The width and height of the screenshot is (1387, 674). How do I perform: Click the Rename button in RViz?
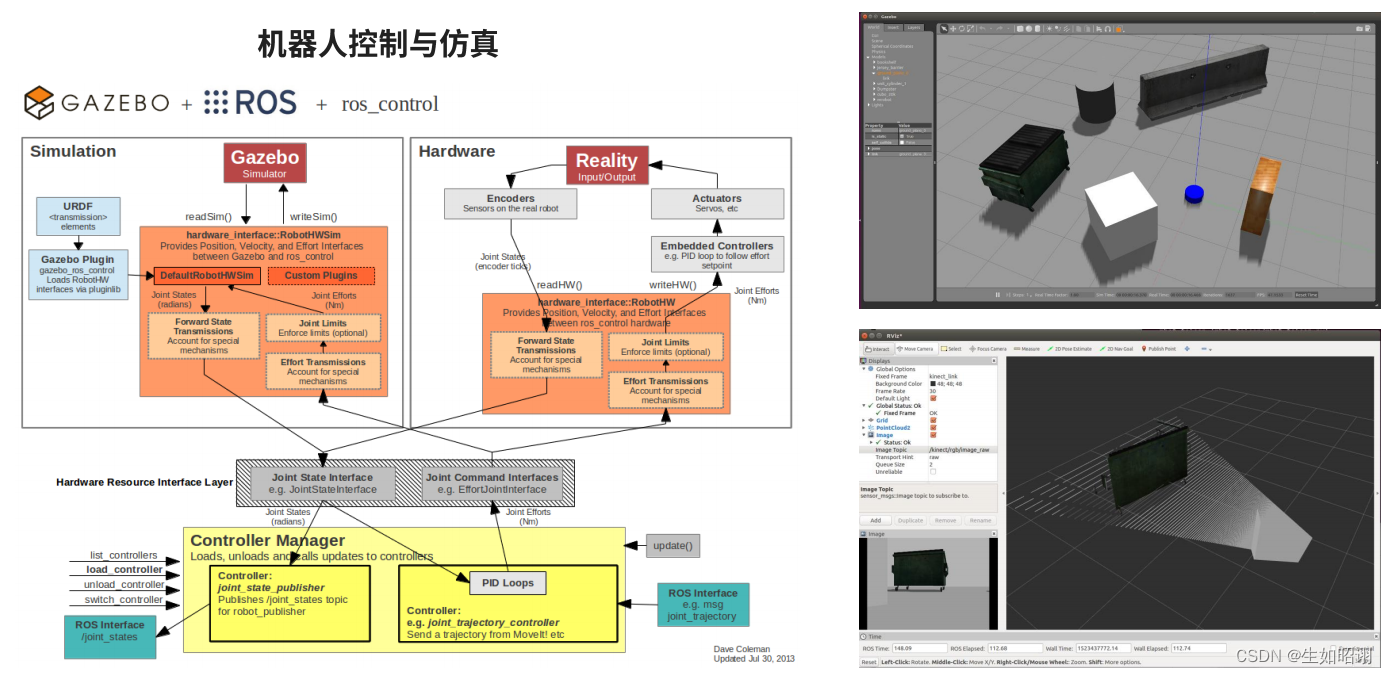tap(981, 520)
